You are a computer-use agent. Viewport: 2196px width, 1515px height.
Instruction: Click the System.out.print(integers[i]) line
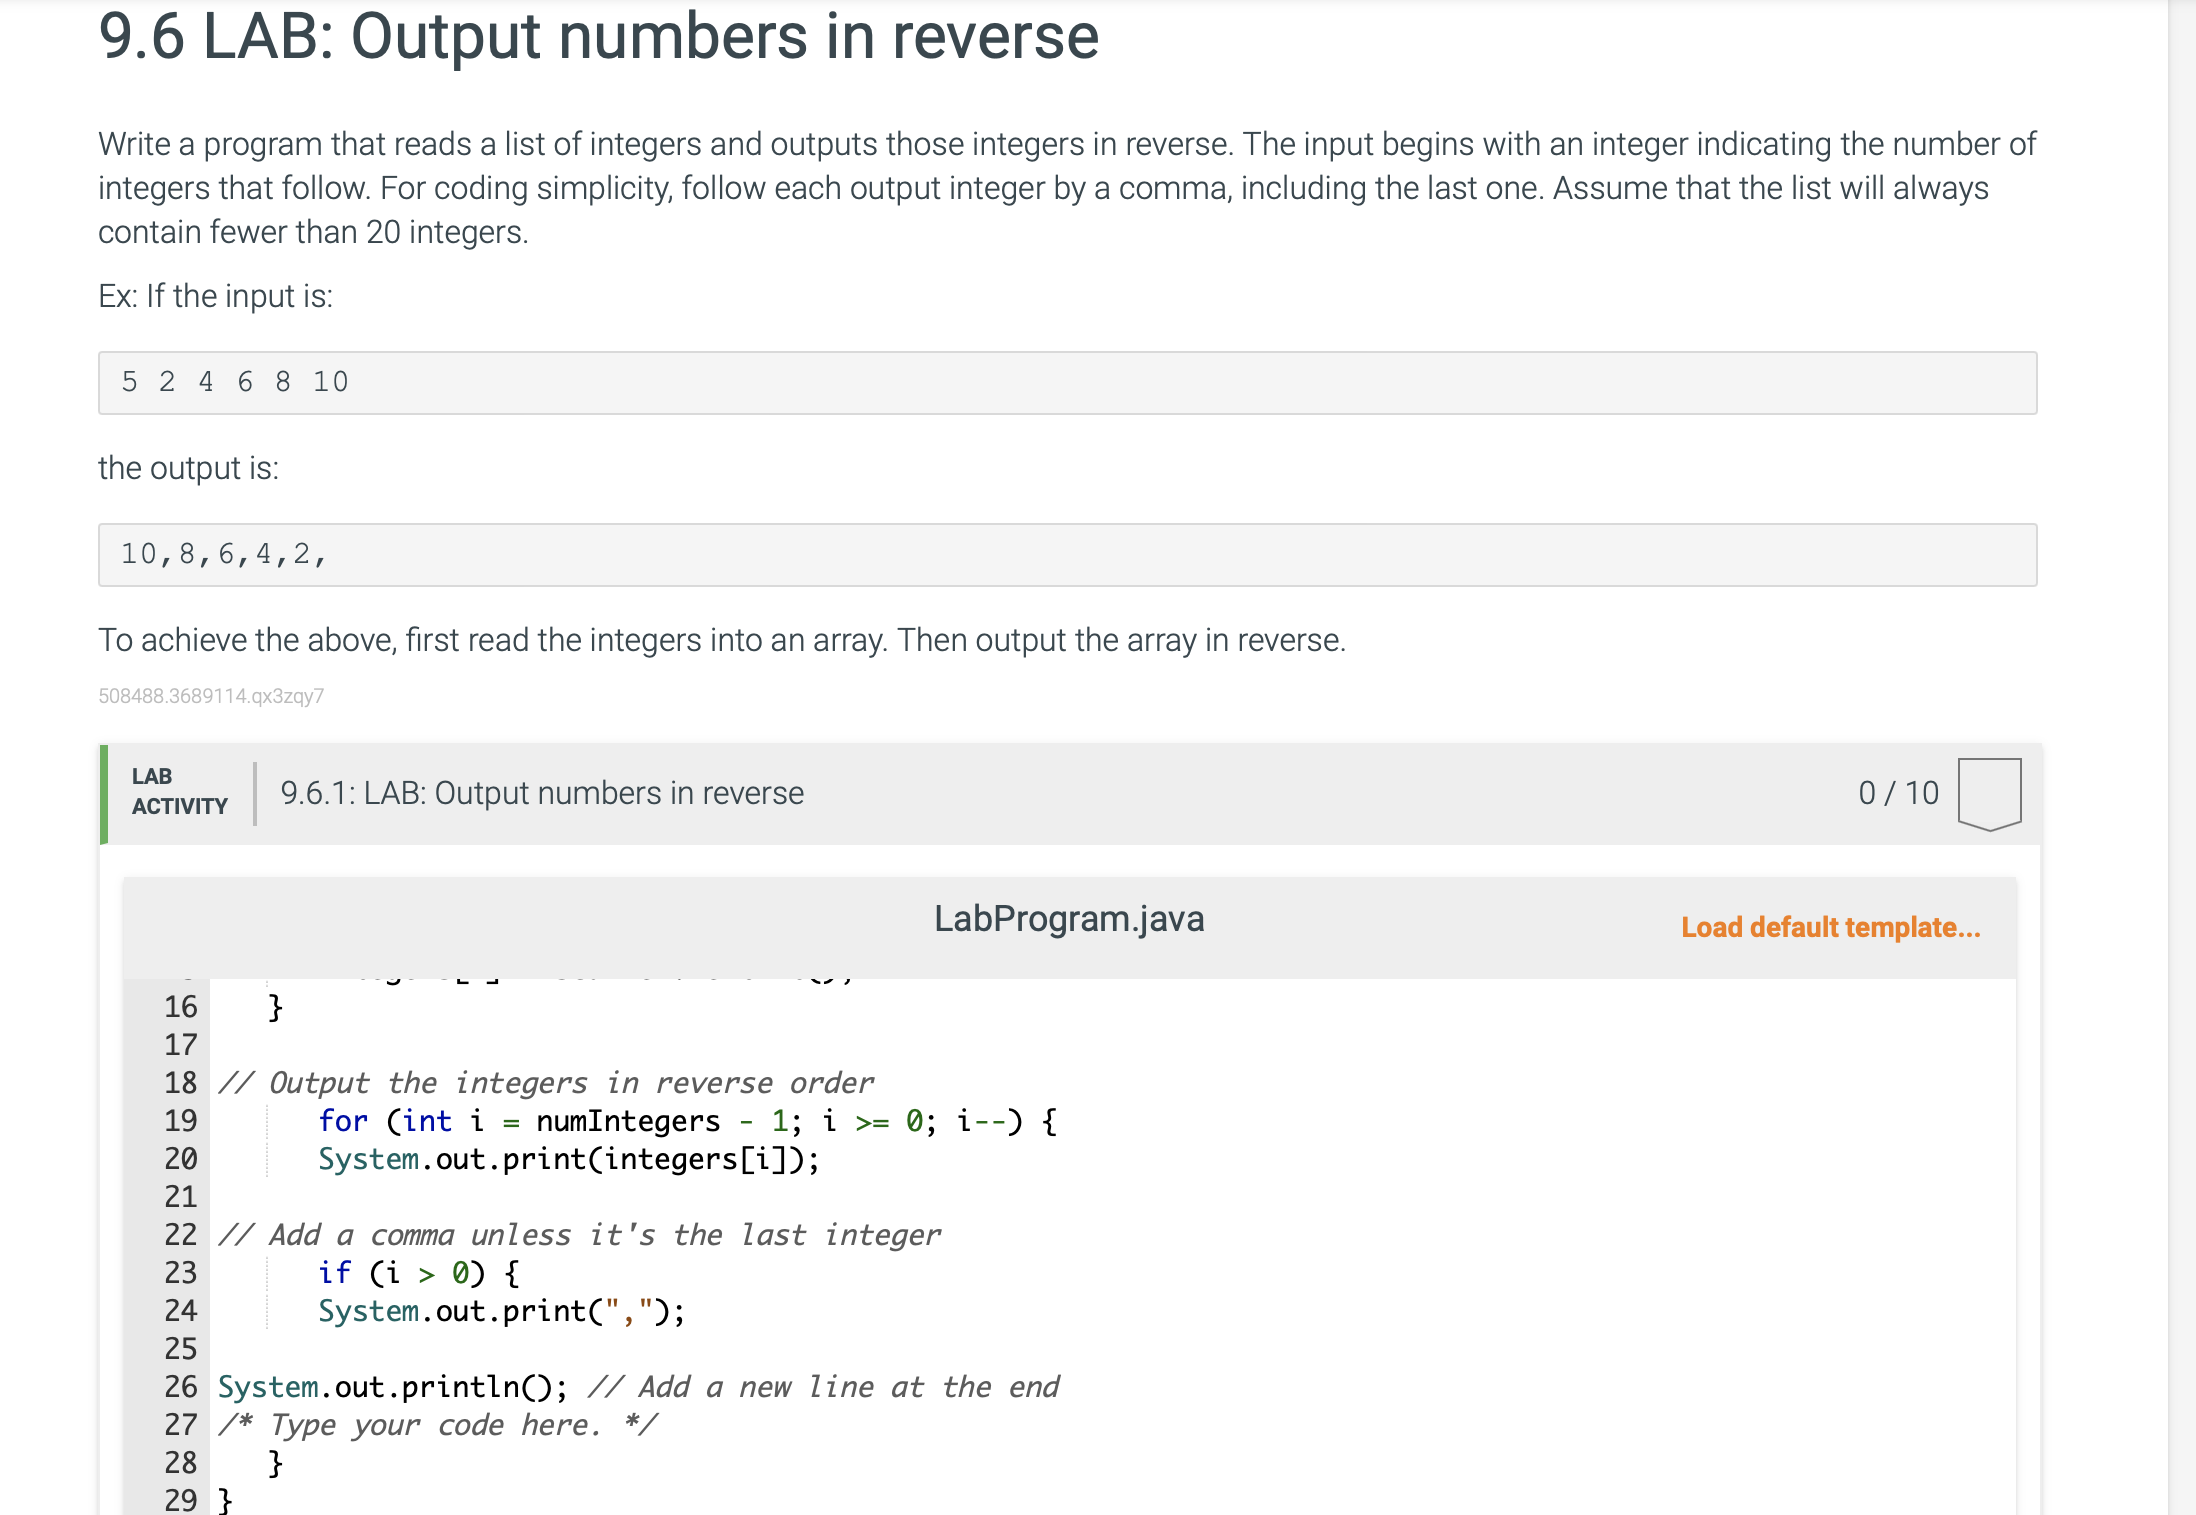[x=568, y=1159]
